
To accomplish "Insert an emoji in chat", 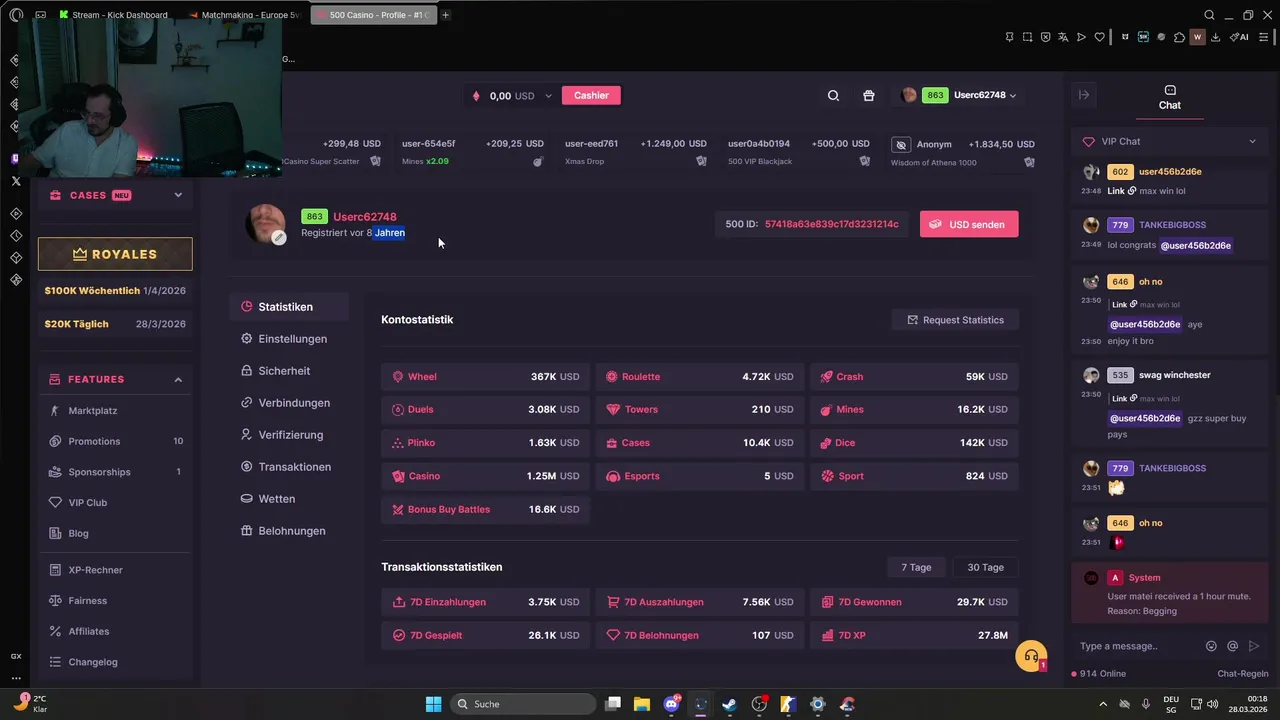I will coord(1211,646).
